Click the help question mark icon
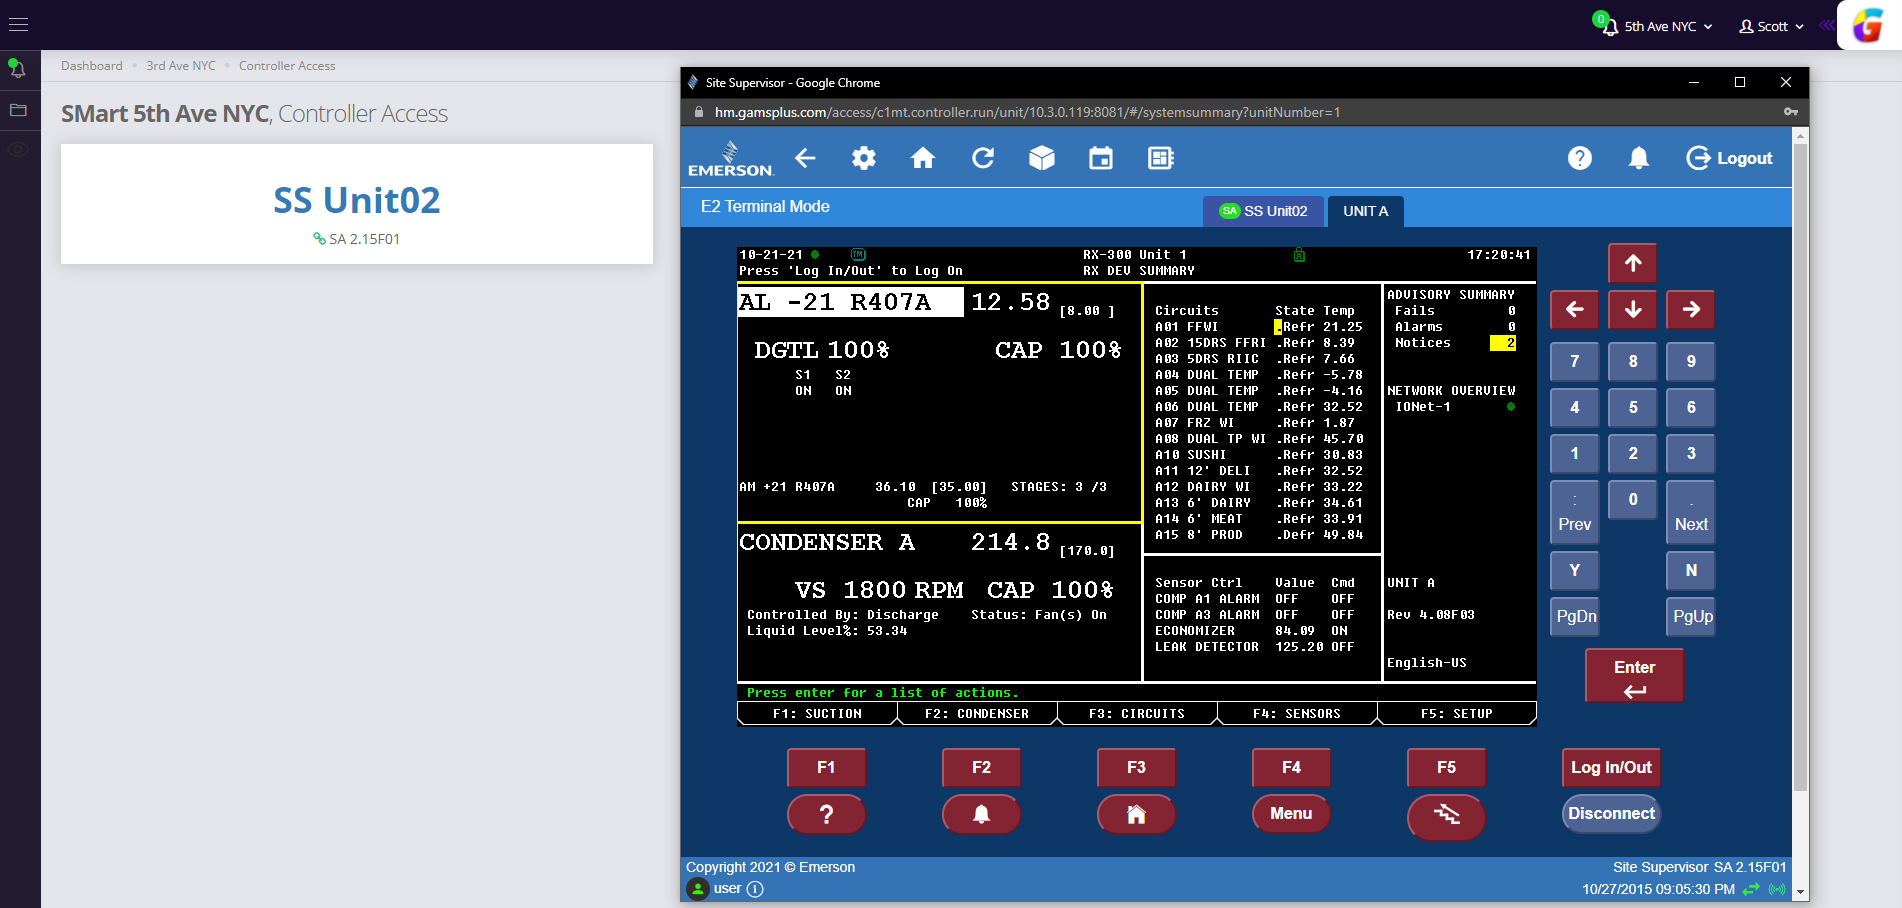Image resolution: width=1902 pixels, height=908 pixels. [1580, 158]
